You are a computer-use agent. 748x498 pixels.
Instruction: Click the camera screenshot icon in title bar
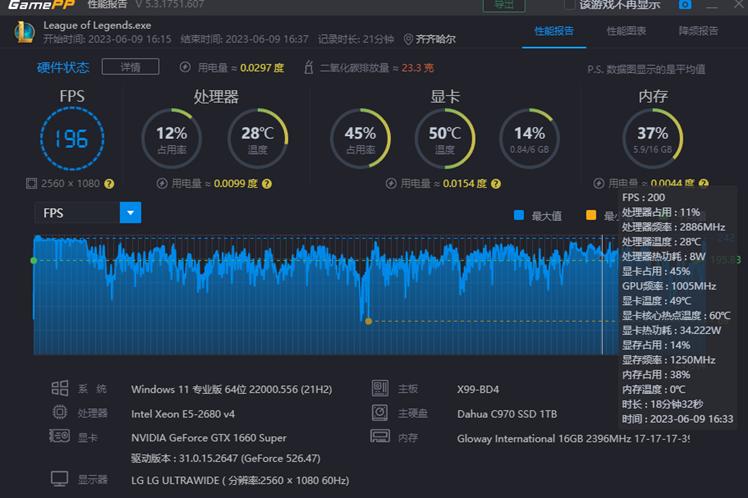pyautogui.click(x=685, y=5)
